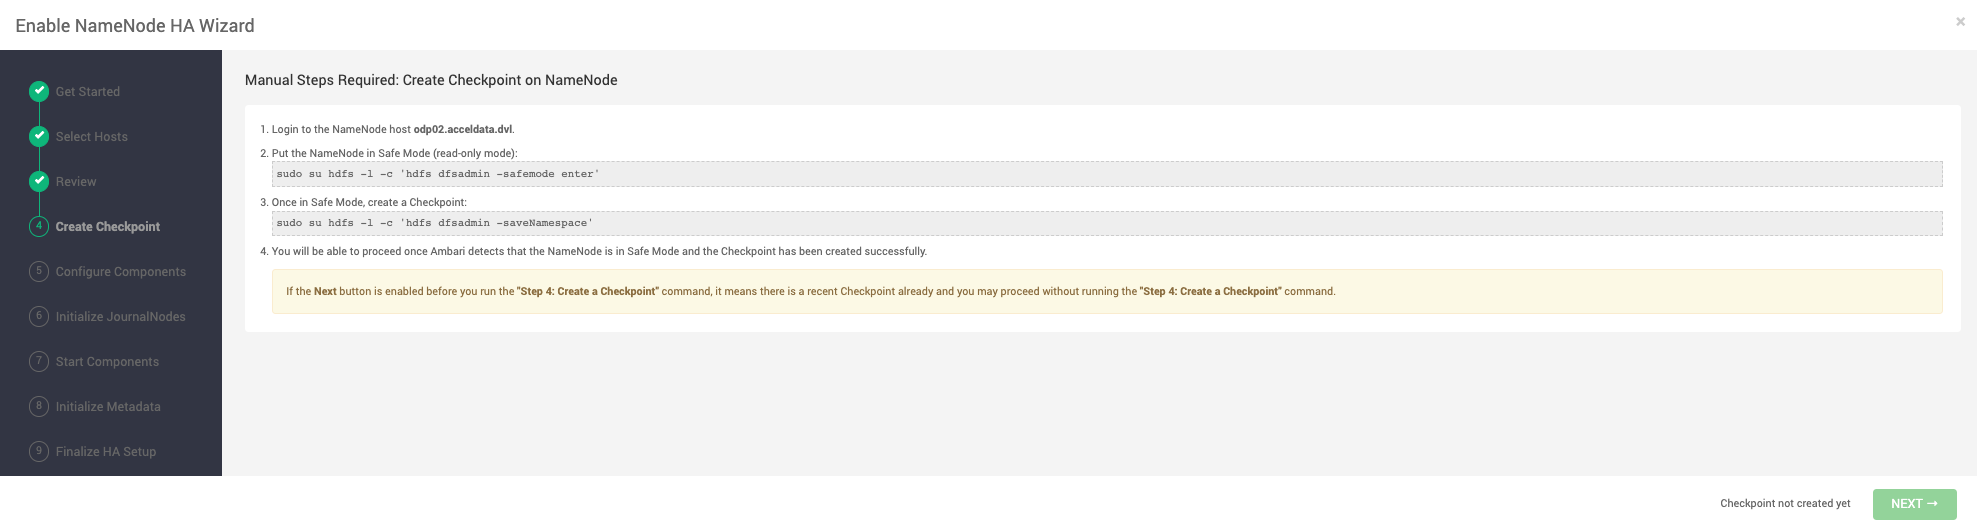The width and height of the screenshot is (1977, 531).
Task: Select the Create Checkpoint step label
Action: tap(108, 227)
